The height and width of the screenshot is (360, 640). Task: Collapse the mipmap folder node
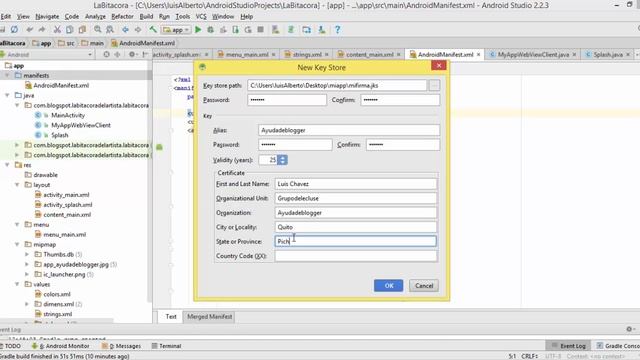(17, 244)
